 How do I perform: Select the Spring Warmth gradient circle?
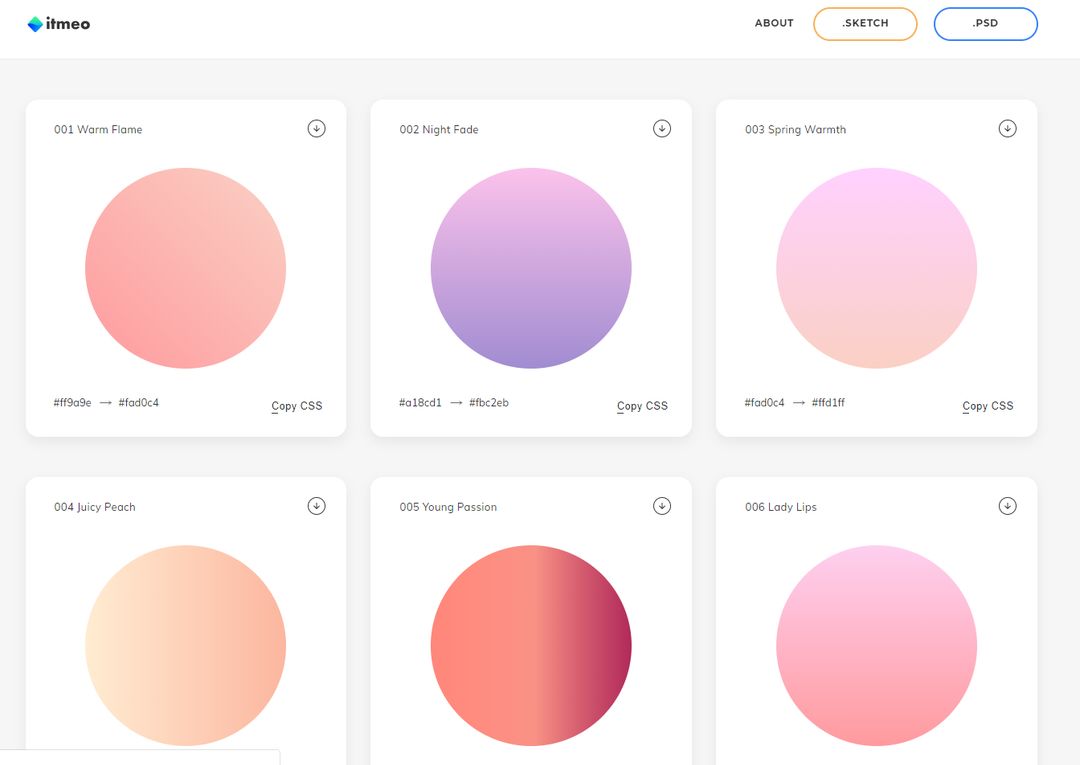877,268
